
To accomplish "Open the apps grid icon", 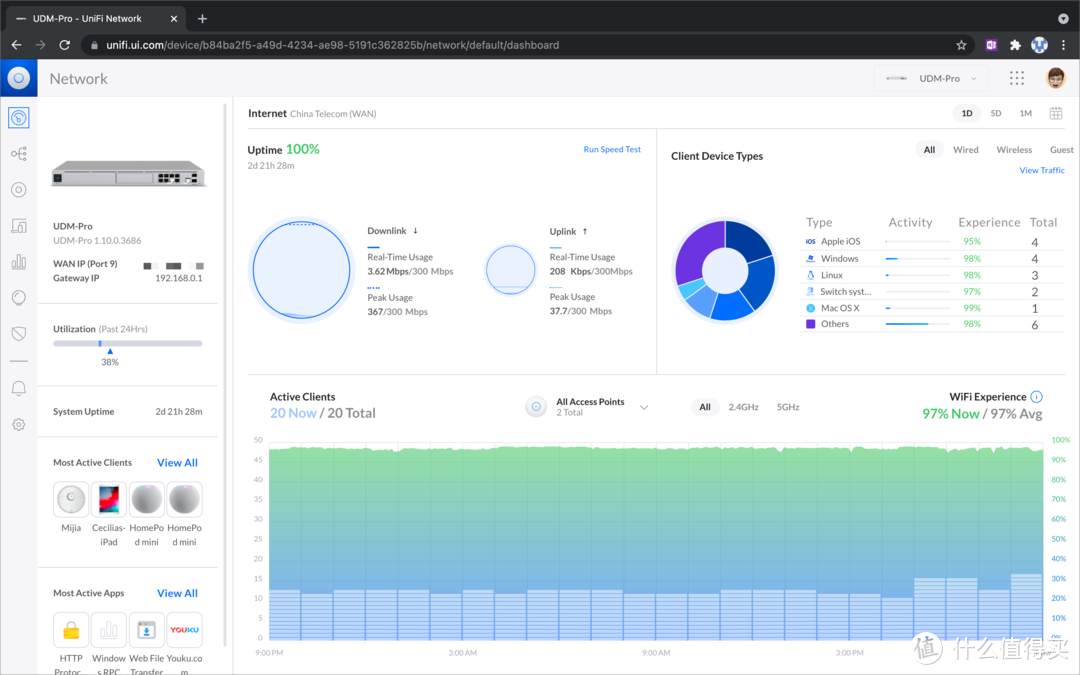I will point(1017,78).
